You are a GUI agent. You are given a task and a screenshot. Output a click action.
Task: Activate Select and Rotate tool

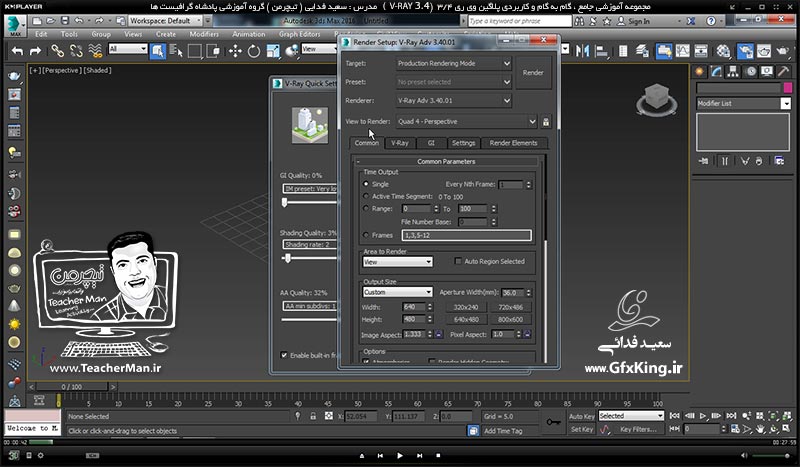(x=254, y=51)
